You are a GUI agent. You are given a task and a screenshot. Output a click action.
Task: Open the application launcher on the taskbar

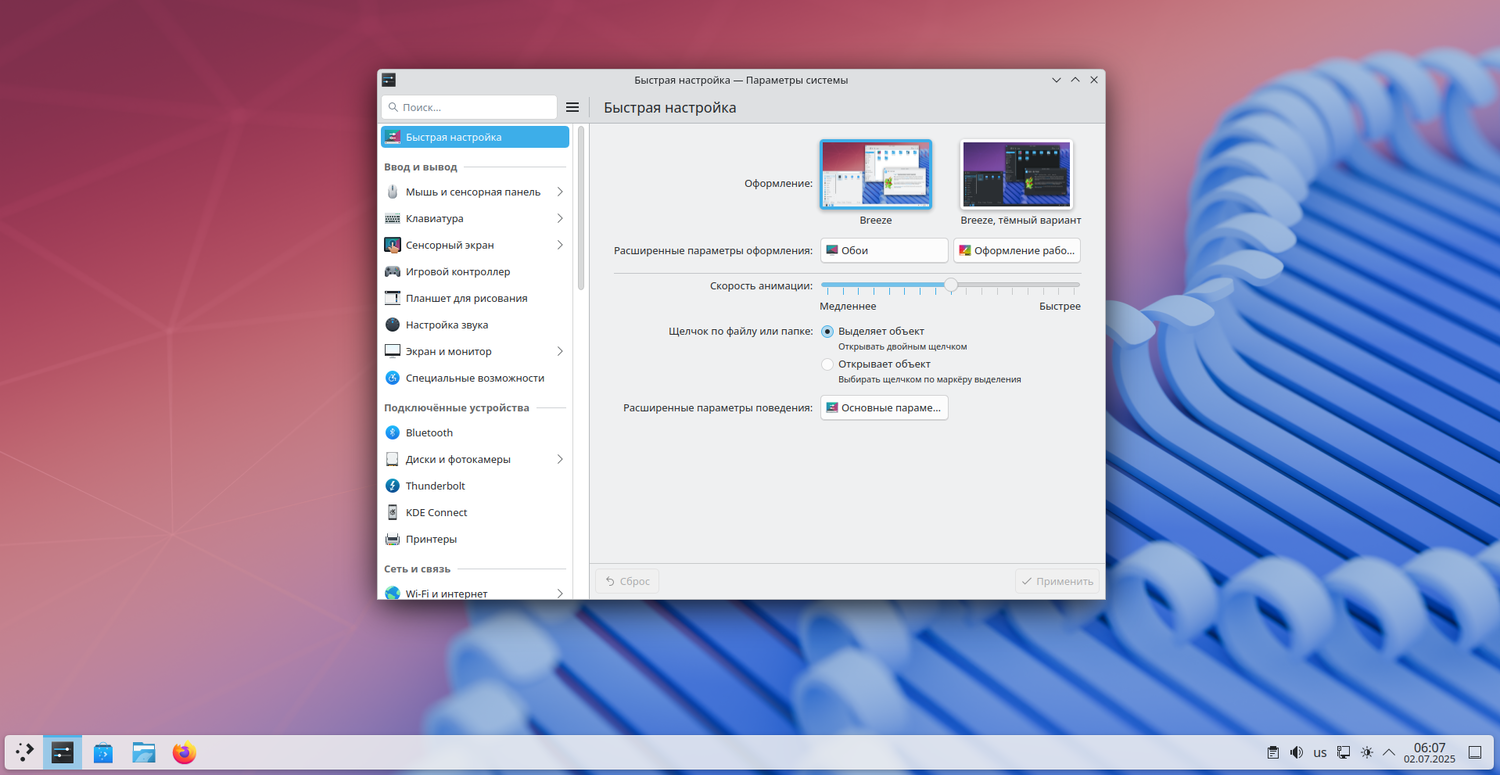(x=24, y=752)
